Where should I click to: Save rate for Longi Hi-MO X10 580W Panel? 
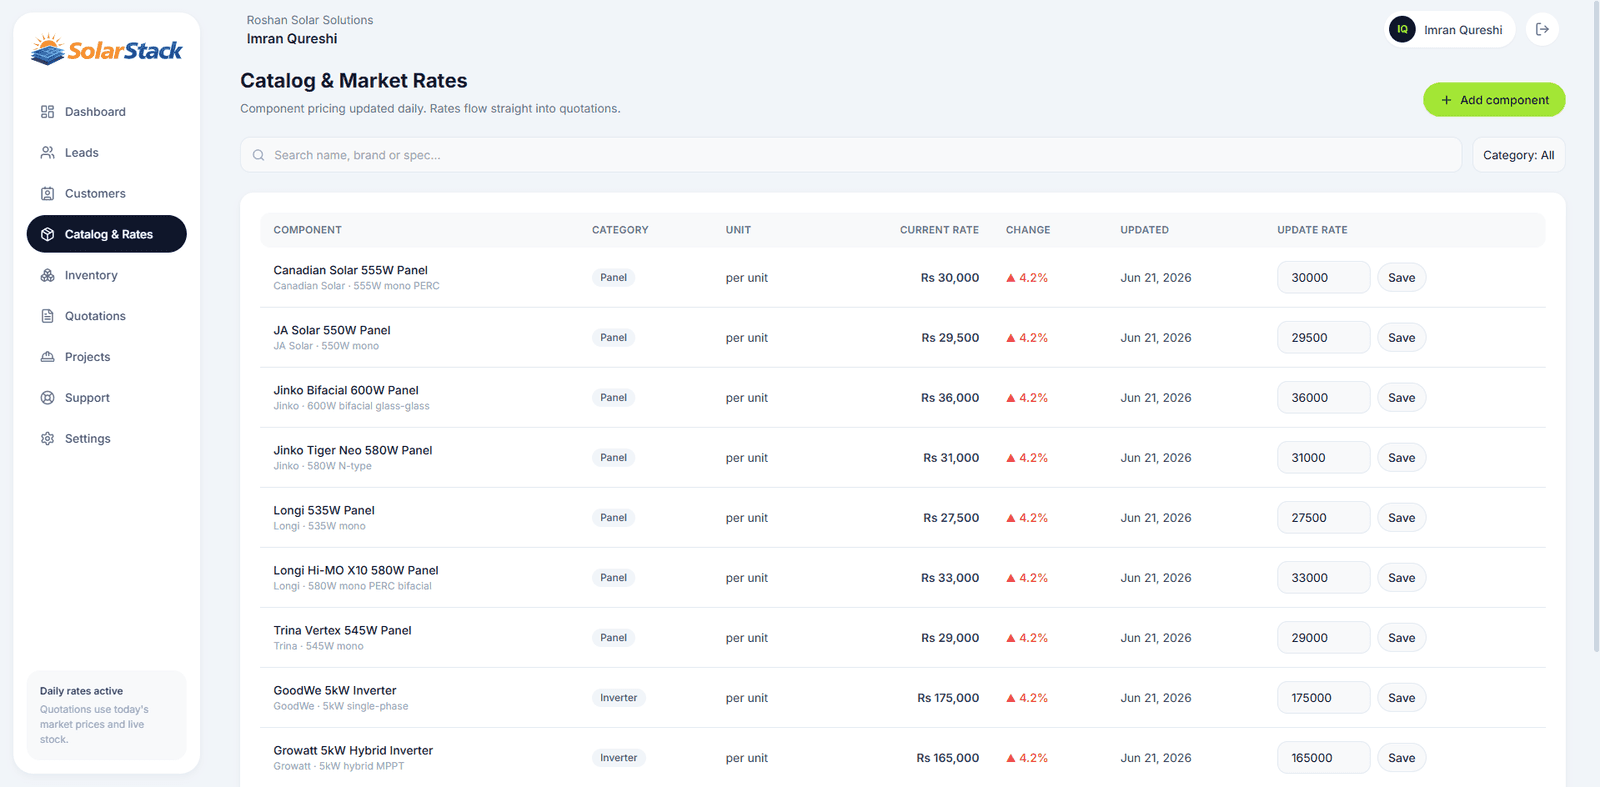click(1401, 578)
